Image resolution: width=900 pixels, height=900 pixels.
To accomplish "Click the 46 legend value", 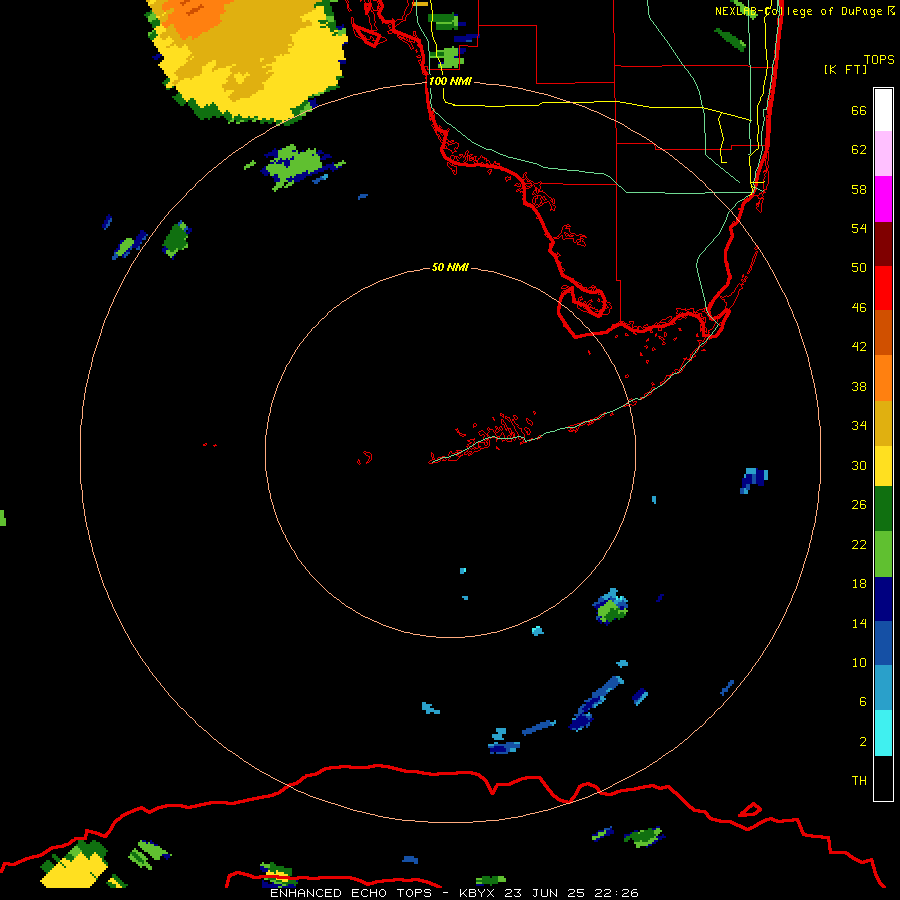I will pos(859,308).
